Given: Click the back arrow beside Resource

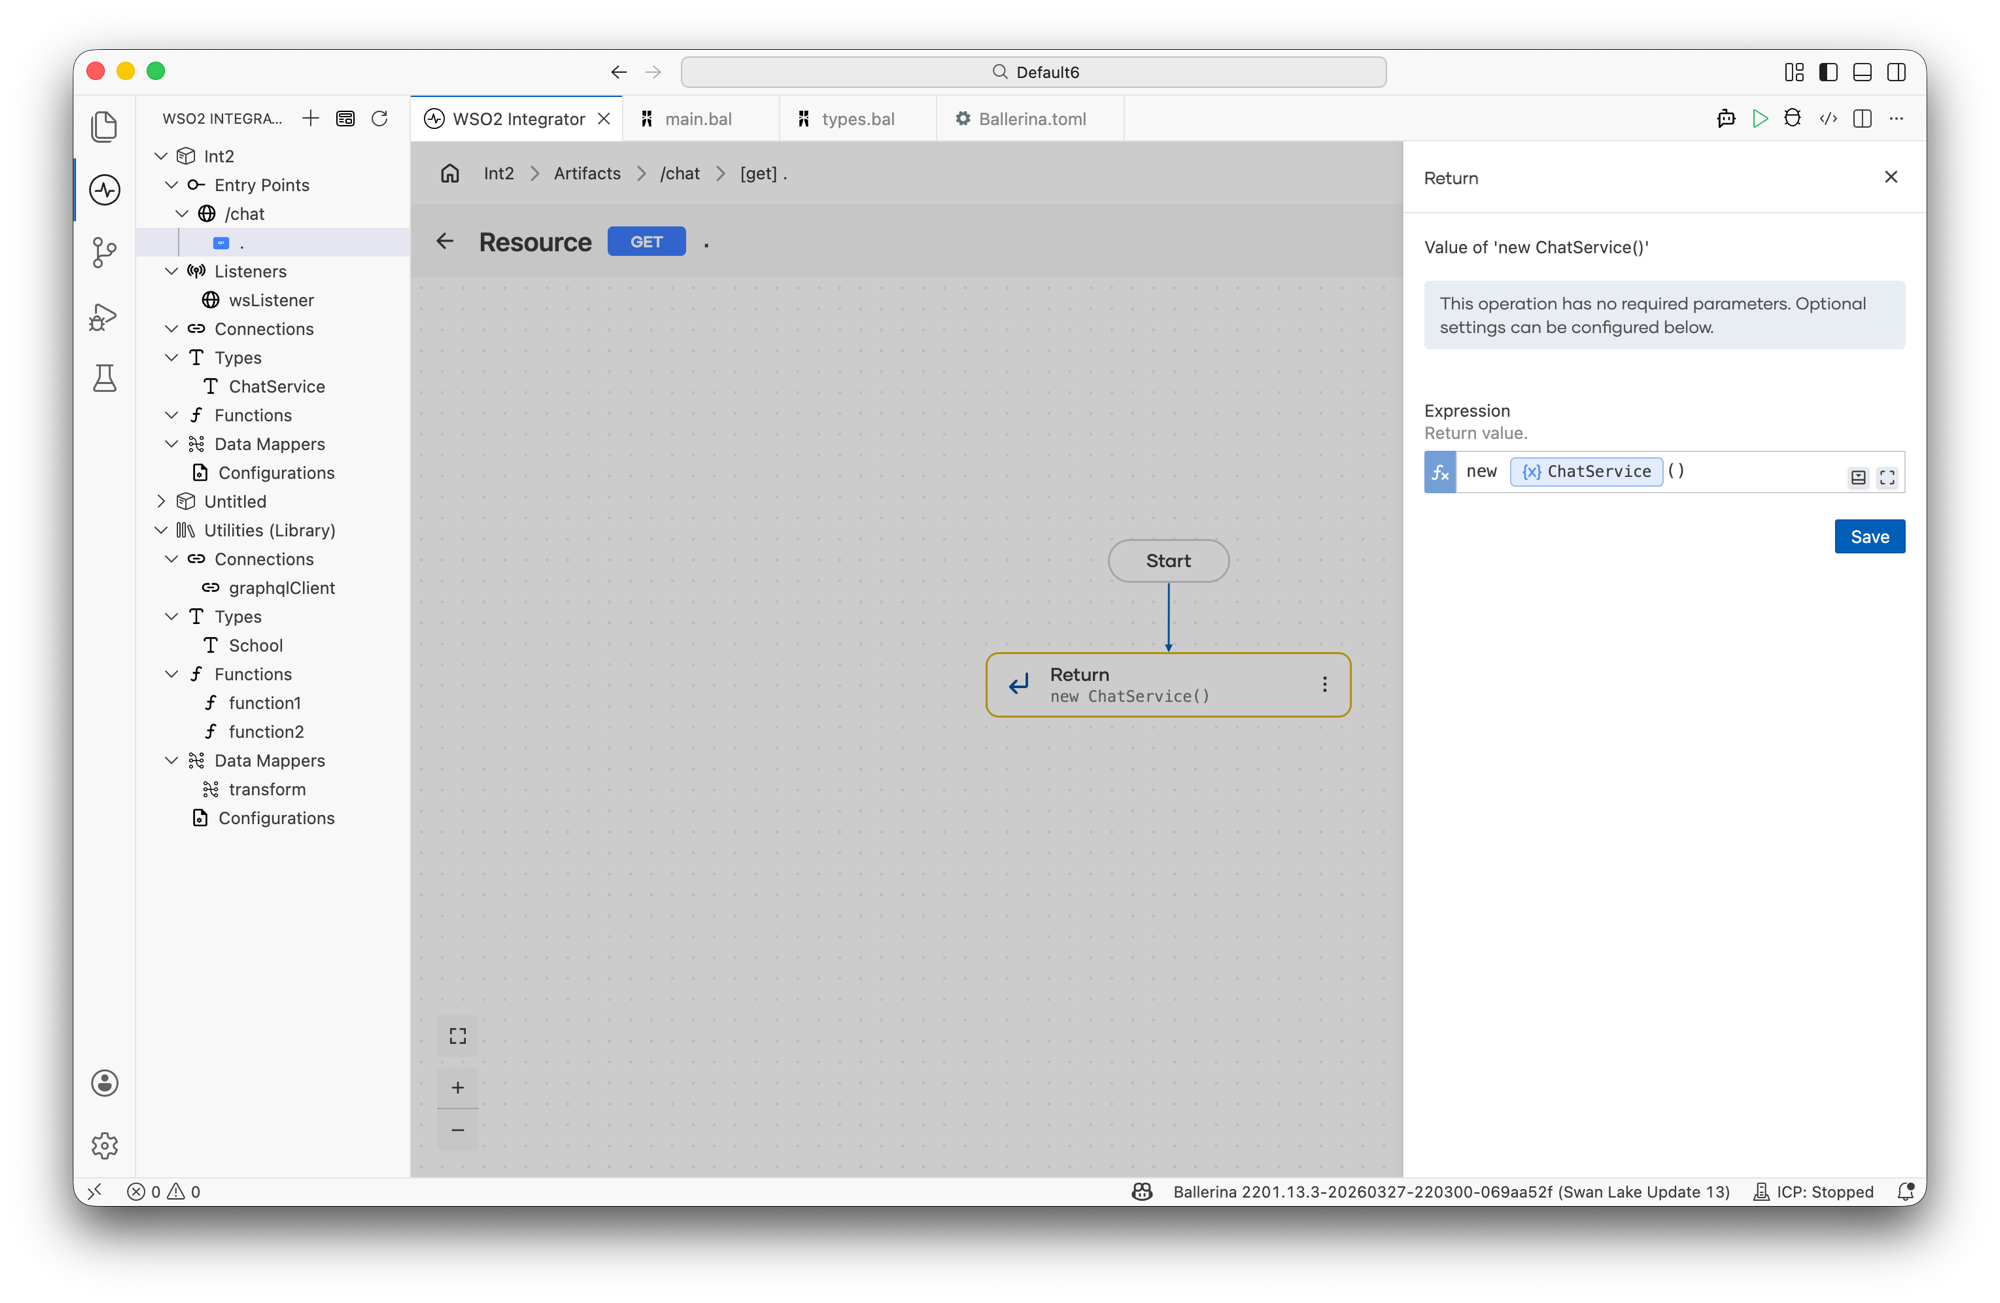Looking at the screenshot, I should (445, 241).
